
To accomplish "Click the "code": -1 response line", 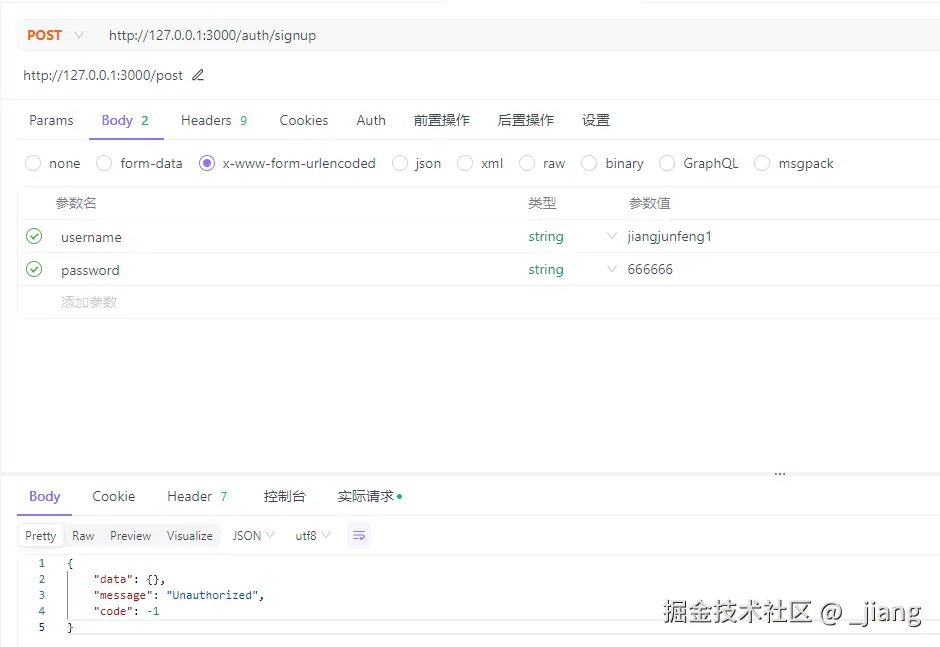I will click(126, 611).
